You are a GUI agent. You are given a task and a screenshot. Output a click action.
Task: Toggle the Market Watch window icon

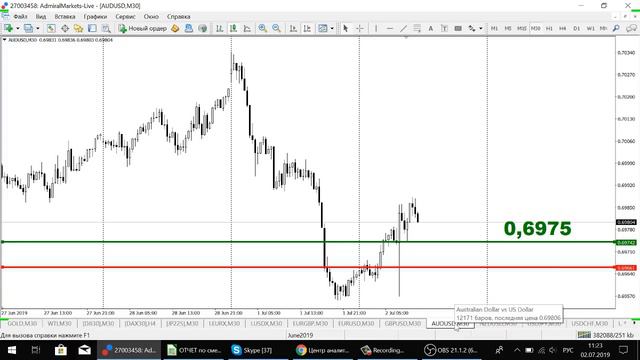(51, 28)
